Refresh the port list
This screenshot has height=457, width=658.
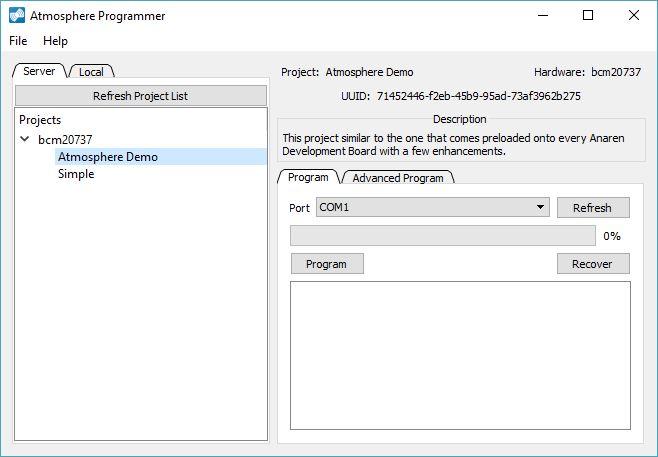point(592,208)
